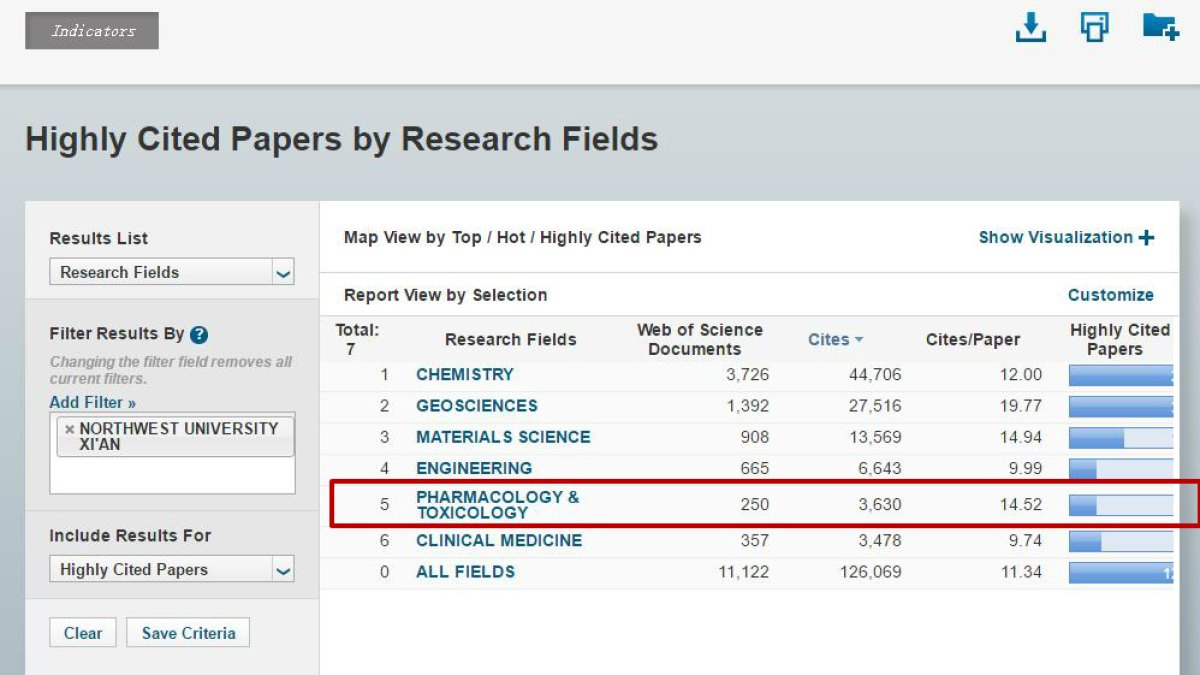Click the plus icon beside Show Visualization
Viewport: 1200px width, 675px height.
[1146, 237]
